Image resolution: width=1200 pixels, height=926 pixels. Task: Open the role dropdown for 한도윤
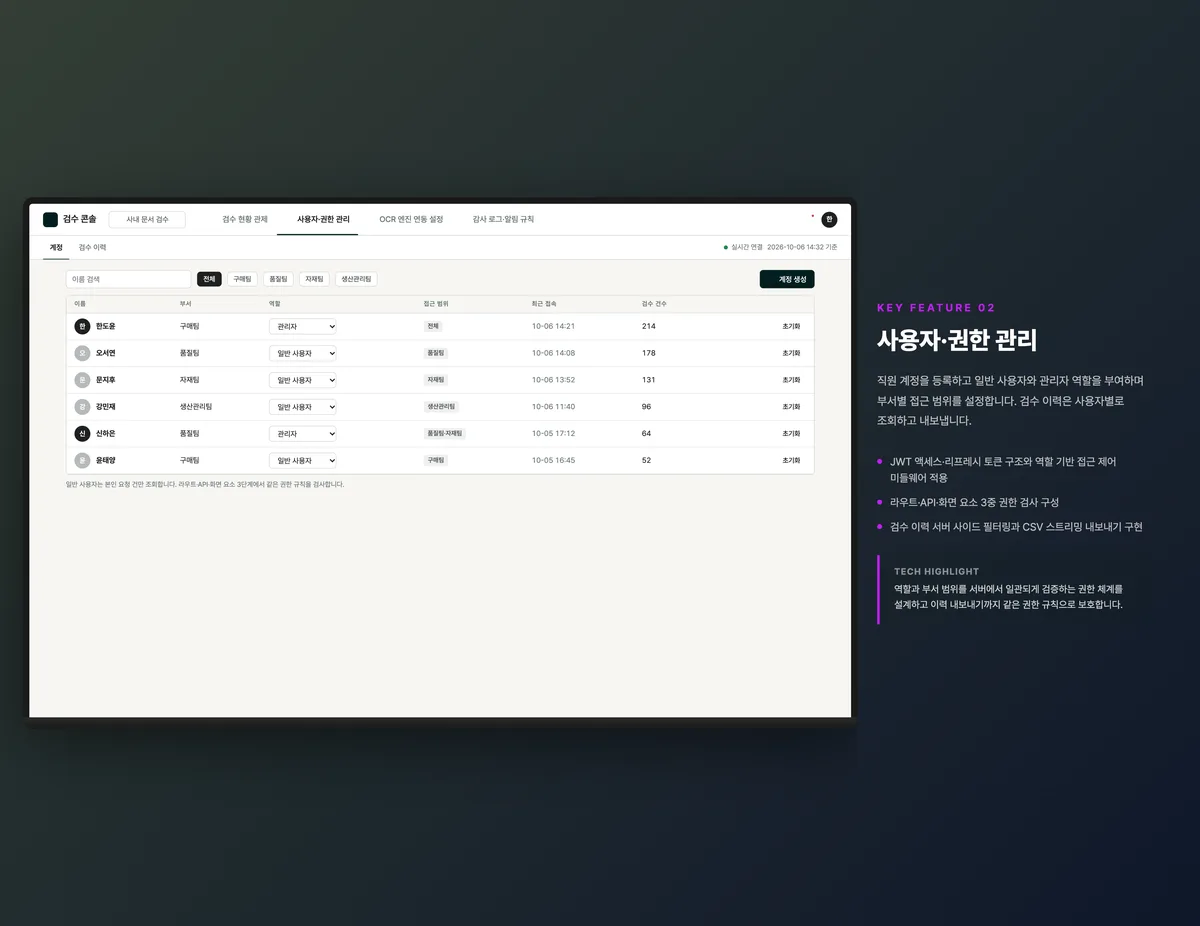(x=303, y=326)
